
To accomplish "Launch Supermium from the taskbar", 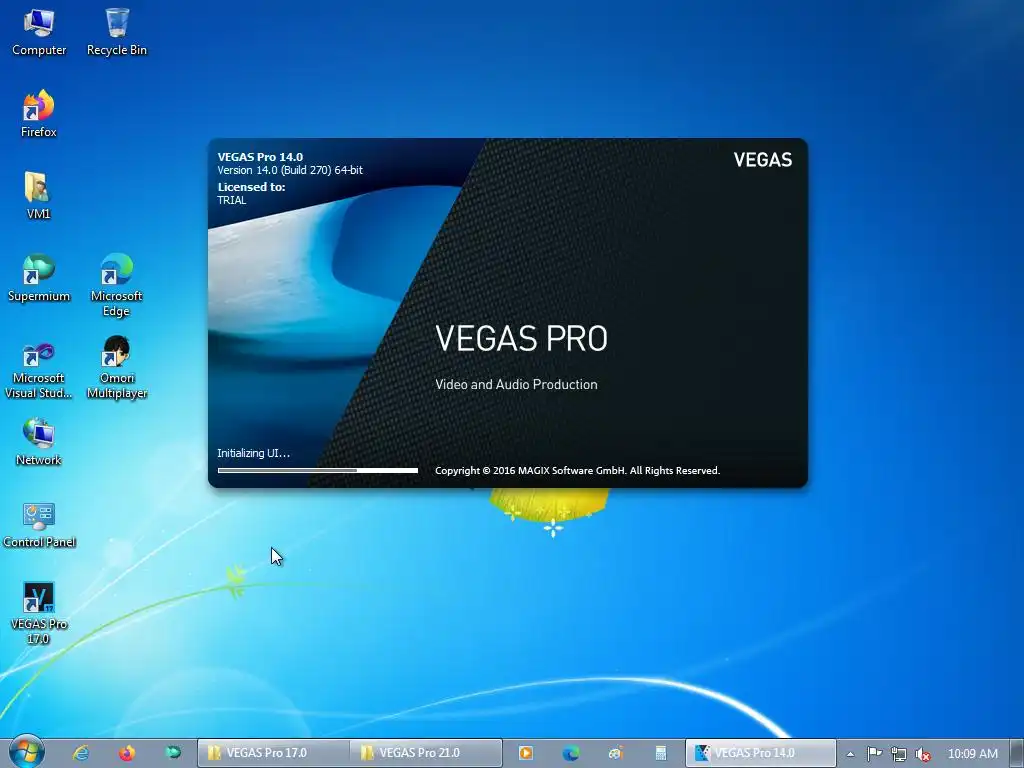I will [x=172, y=753].
